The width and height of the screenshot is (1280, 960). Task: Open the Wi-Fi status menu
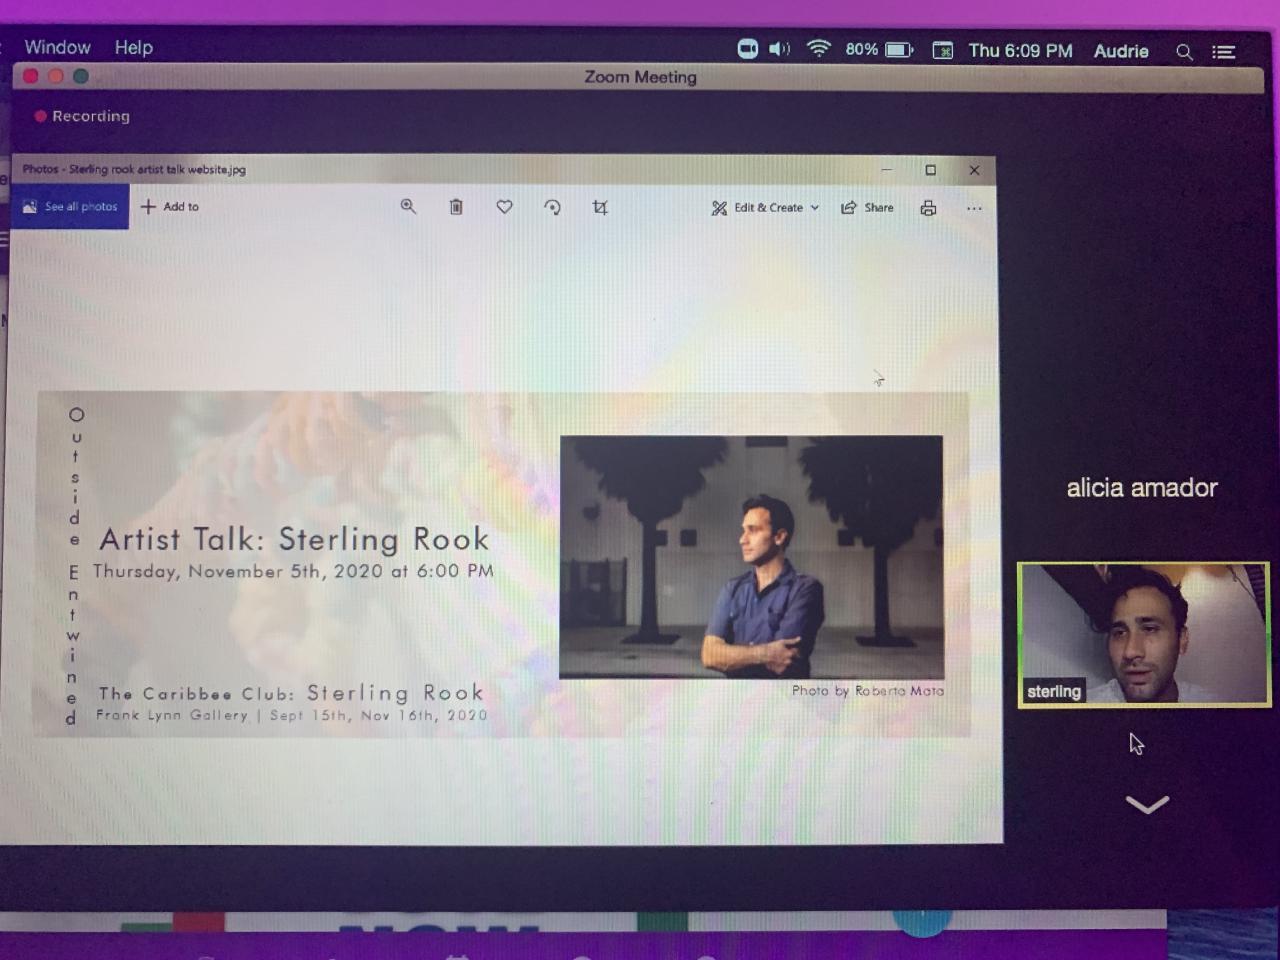(819, 48)
